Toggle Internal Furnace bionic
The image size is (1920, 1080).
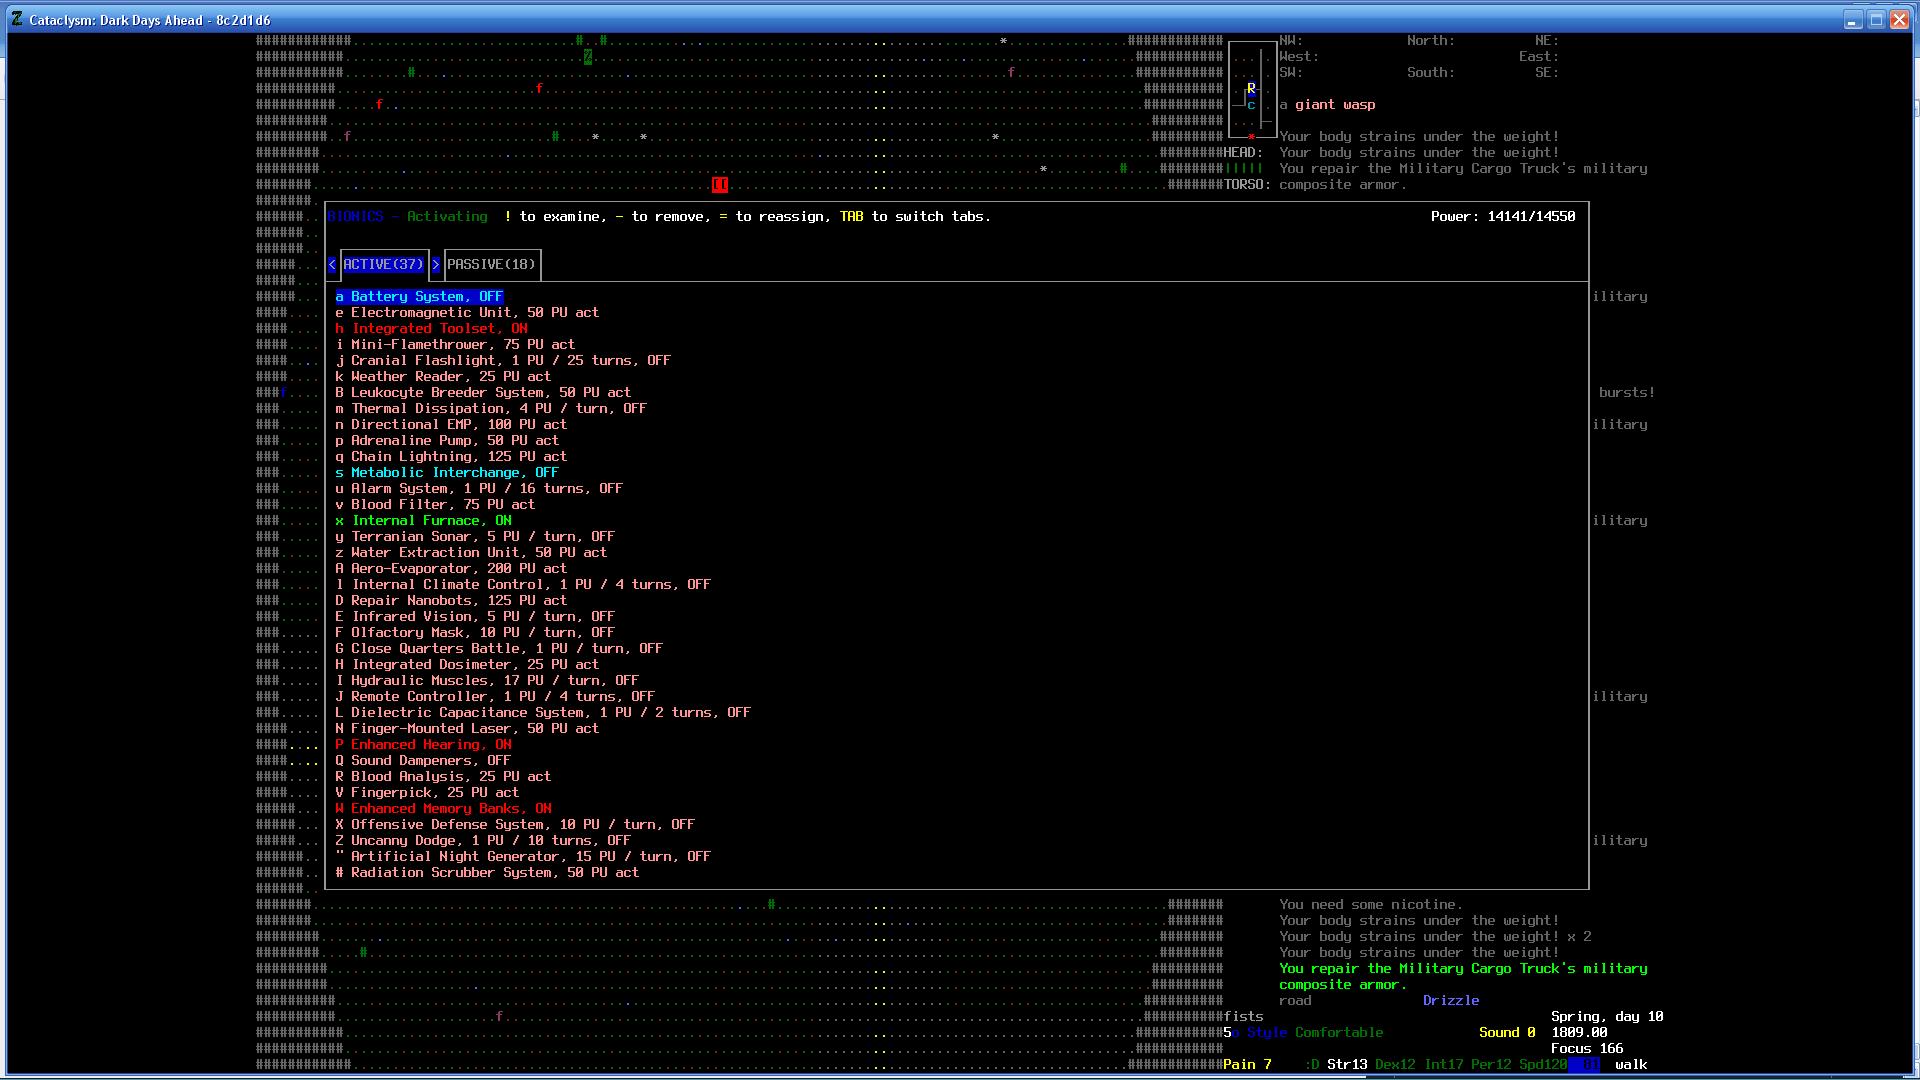coord(424,521)
